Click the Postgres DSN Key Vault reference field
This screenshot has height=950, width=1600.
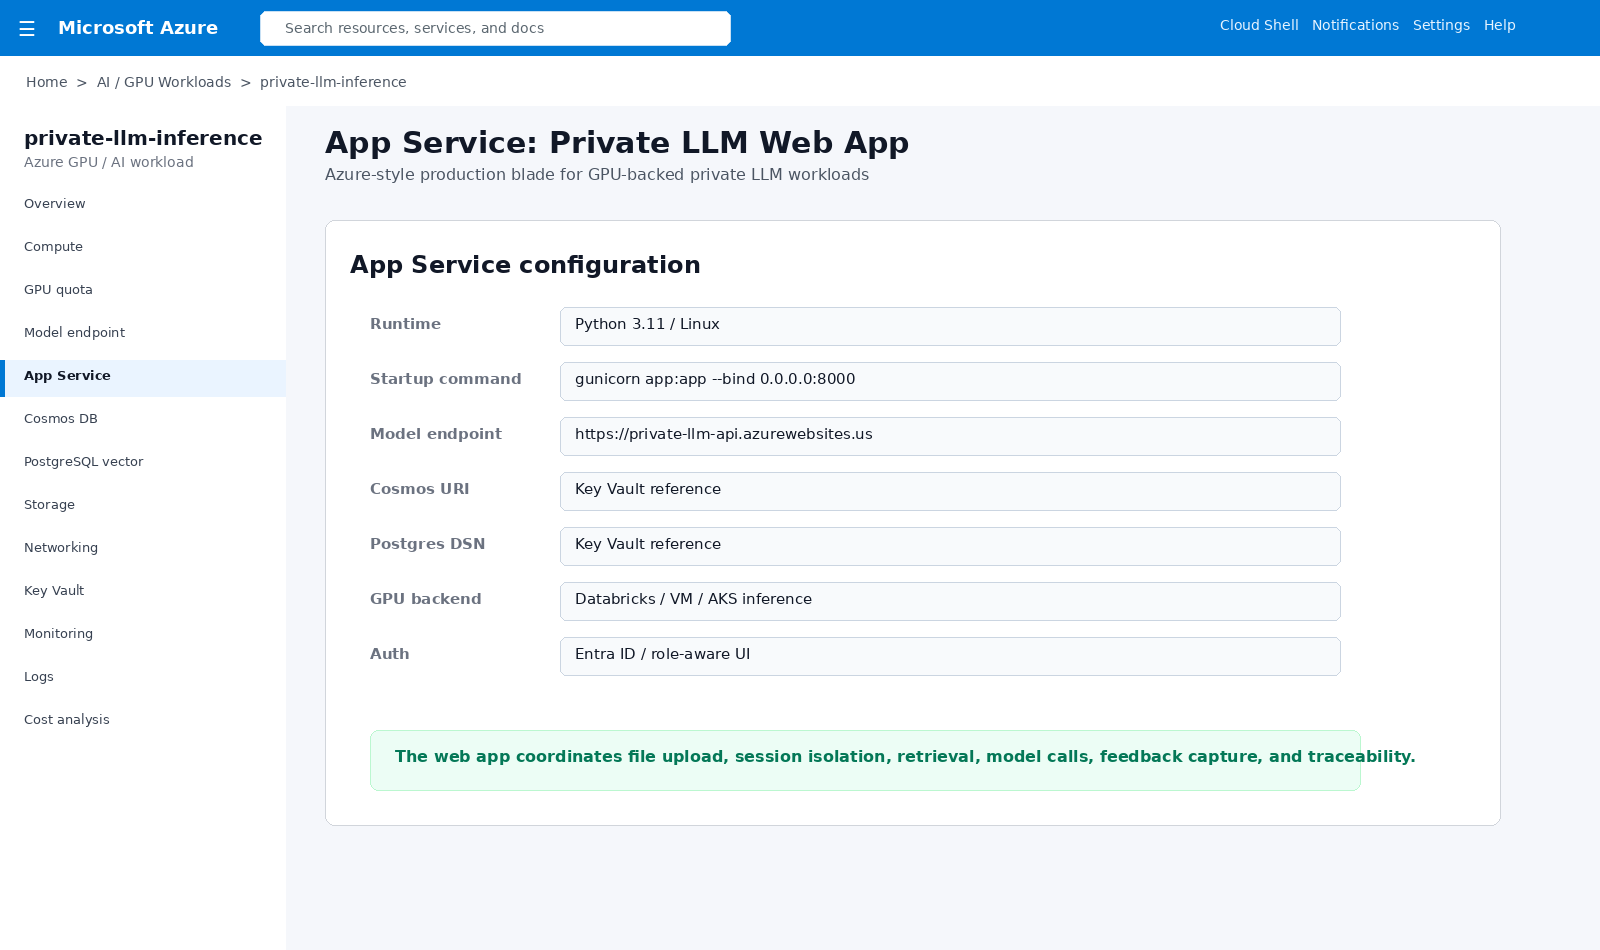(950, 546)
